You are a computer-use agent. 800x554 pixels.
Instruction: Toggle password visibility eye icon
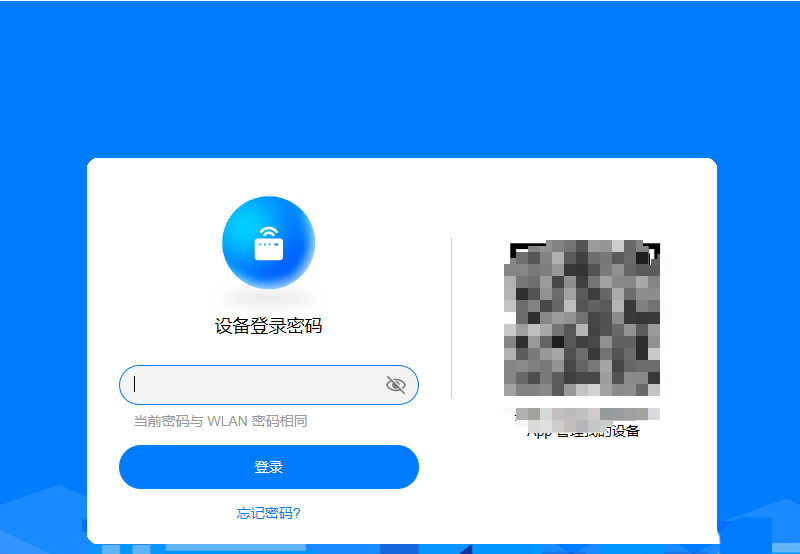395,385
